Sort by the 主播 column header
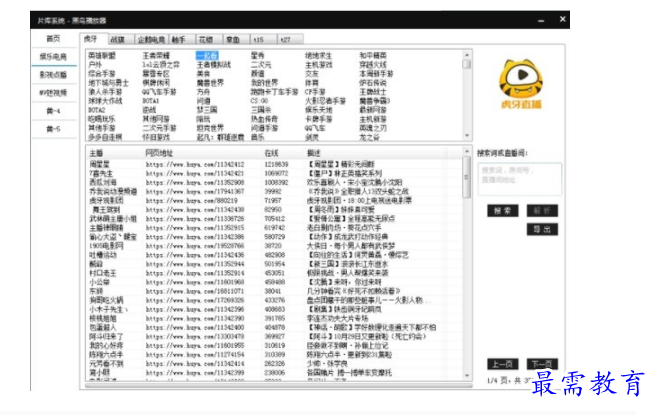653x415 pixels. [x=115, y=153]
